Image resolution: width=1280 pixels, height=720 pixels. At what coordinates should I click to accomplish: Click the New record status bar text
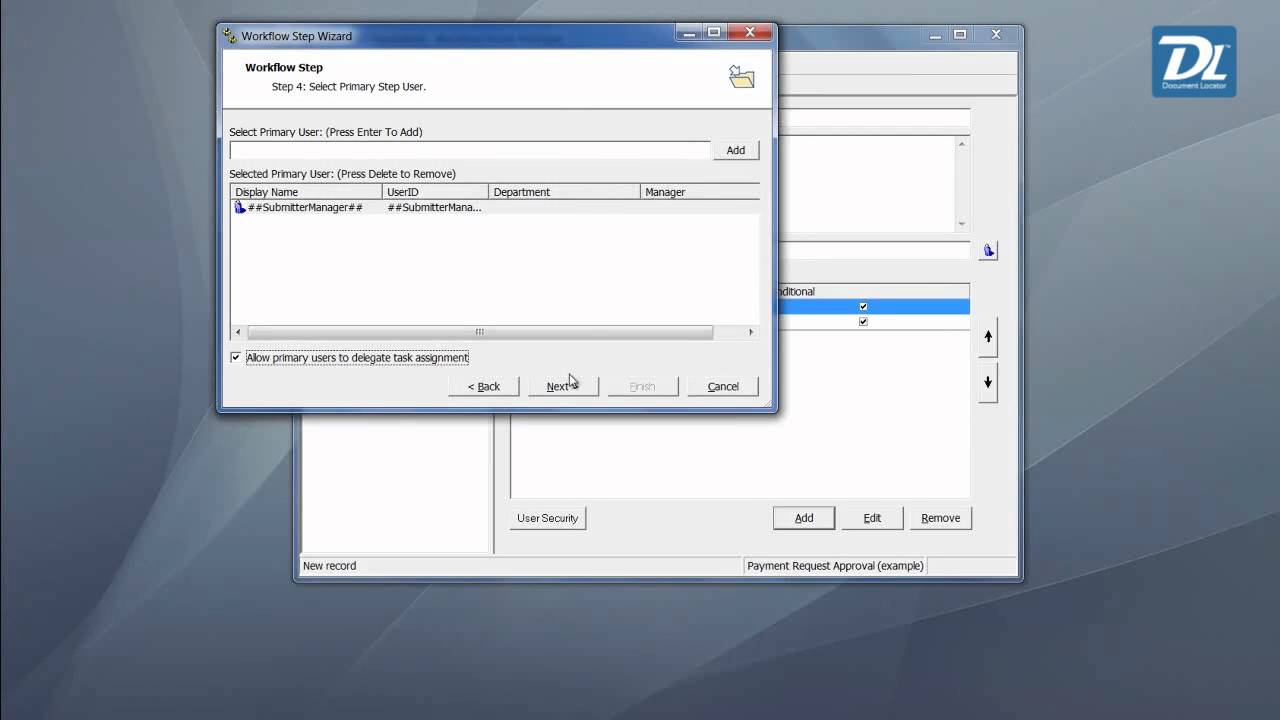tap(329, 566)
